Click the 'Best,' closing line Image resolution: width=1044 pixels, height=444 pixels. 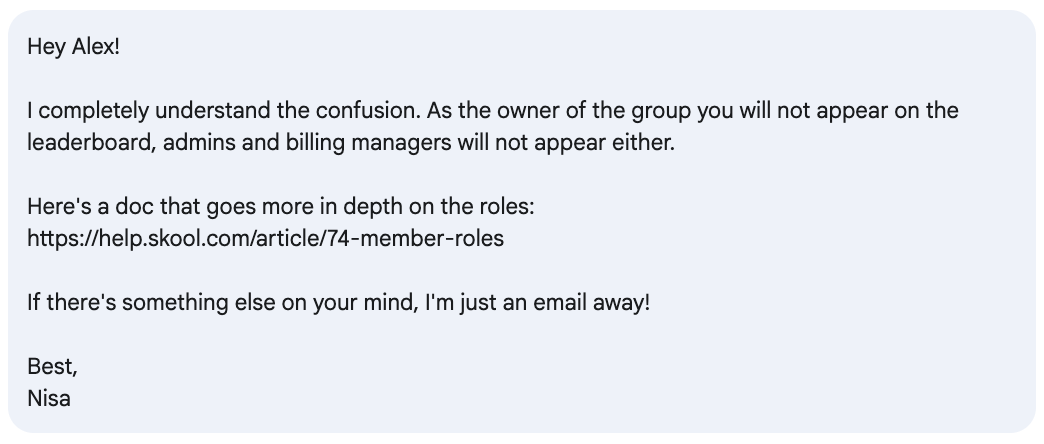(x=52, y=366)
